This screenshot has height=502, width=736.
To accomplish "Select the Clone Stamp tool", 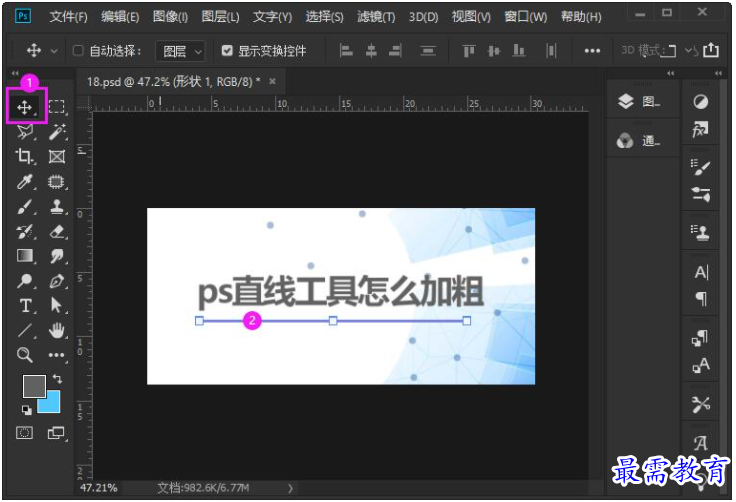I will [57, 207].
